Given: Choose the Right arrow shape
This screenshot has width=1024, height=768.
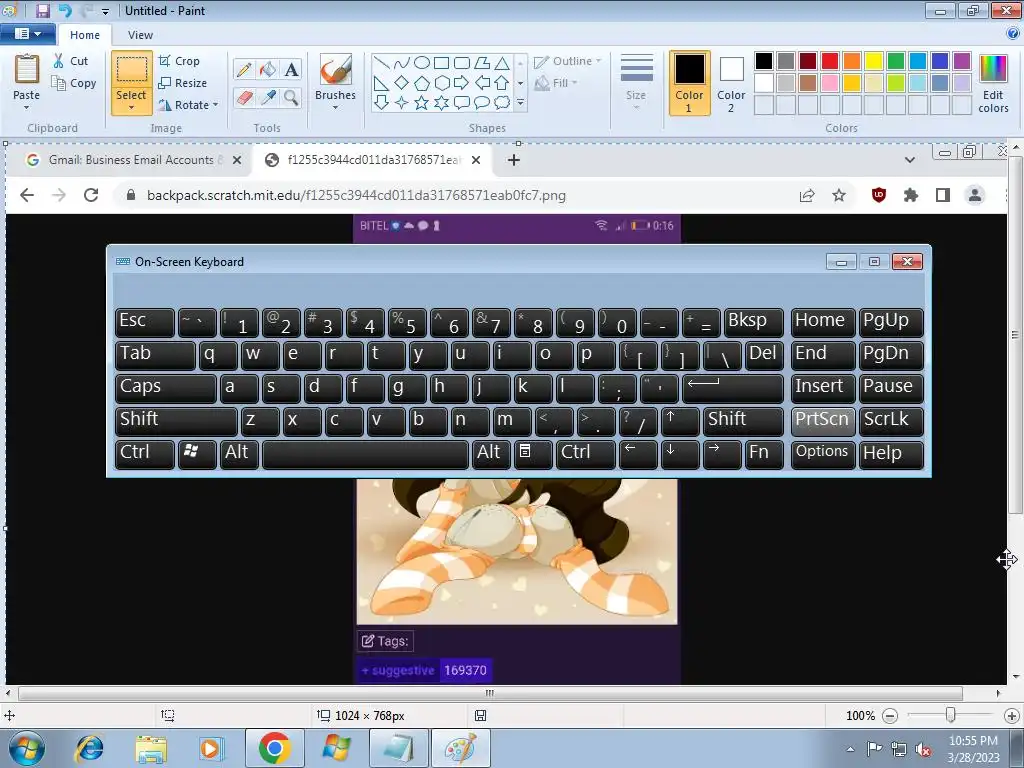Looking at the screenshot, I should click(x=462, y=83).
